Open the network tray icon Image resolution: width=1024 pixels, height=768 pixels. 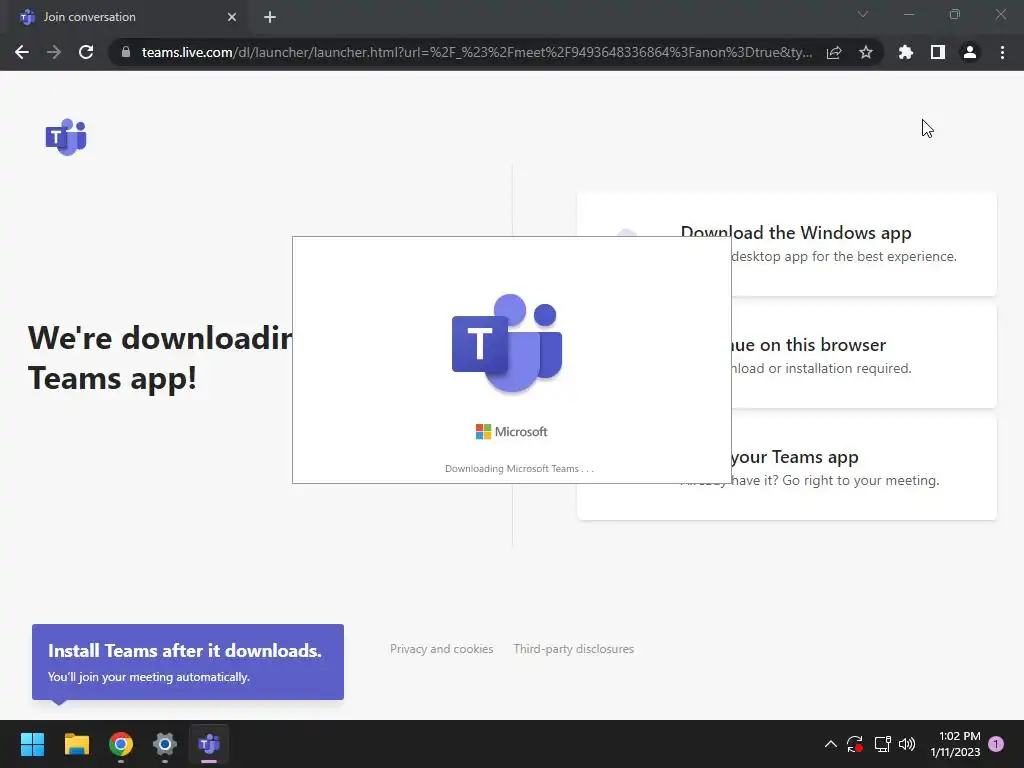point(882,744)
